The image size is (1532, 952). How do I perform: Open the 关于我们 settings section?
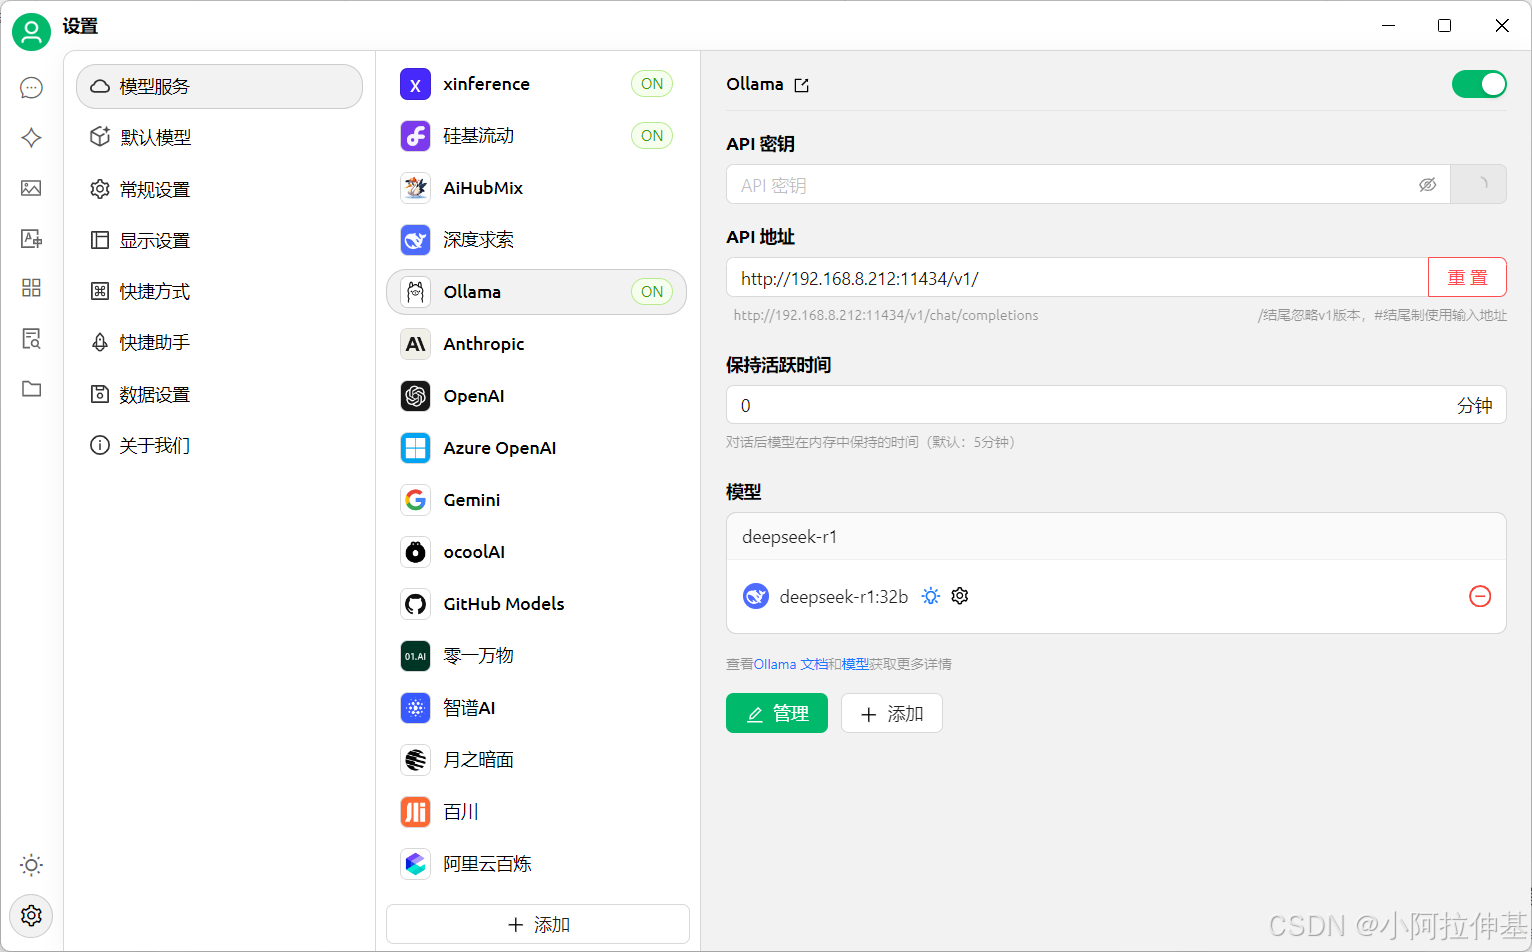point(219,445)
